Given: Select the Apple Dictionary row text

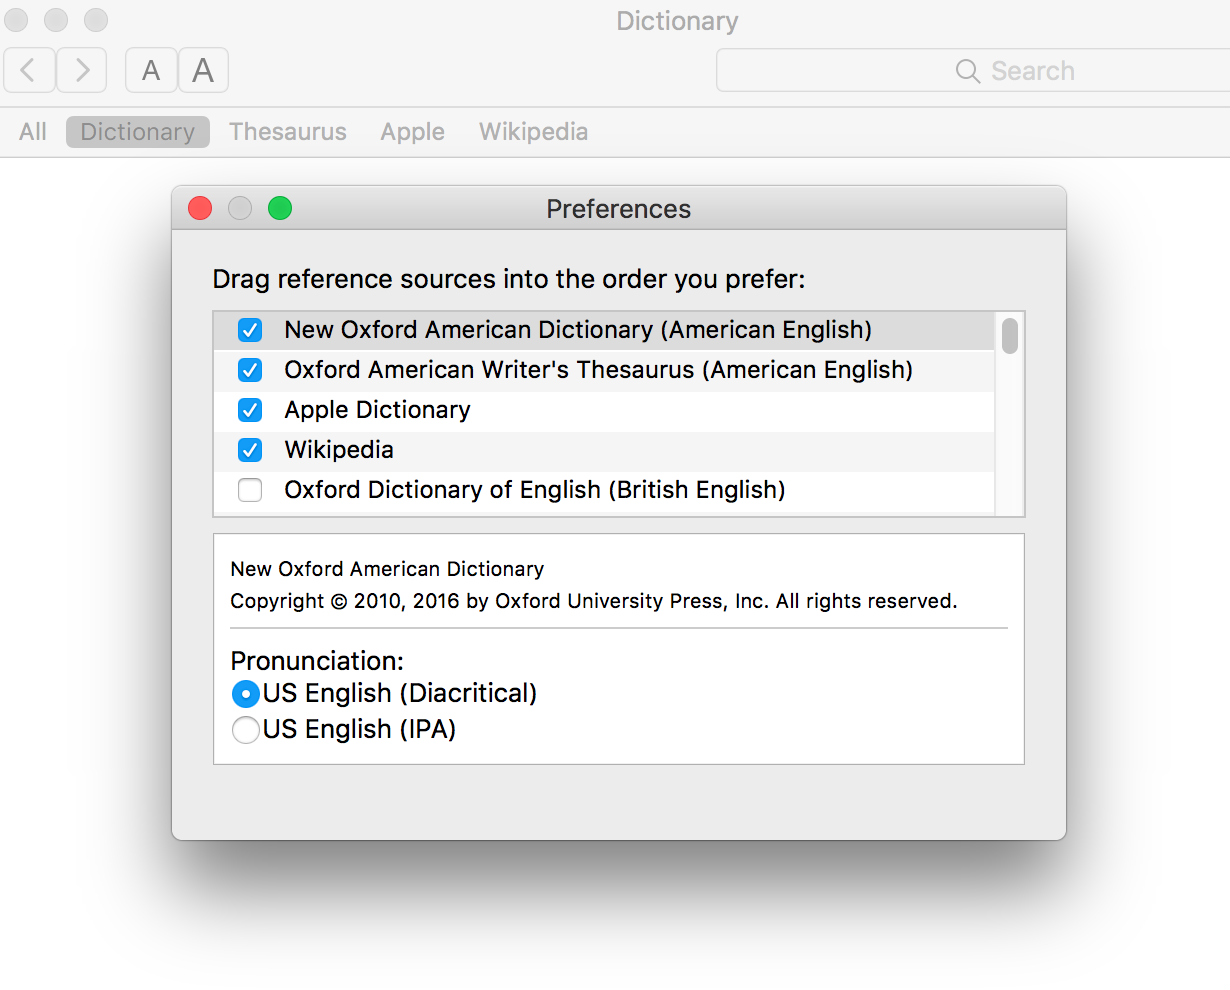Looking at the screenshot, I should (377, 410).
